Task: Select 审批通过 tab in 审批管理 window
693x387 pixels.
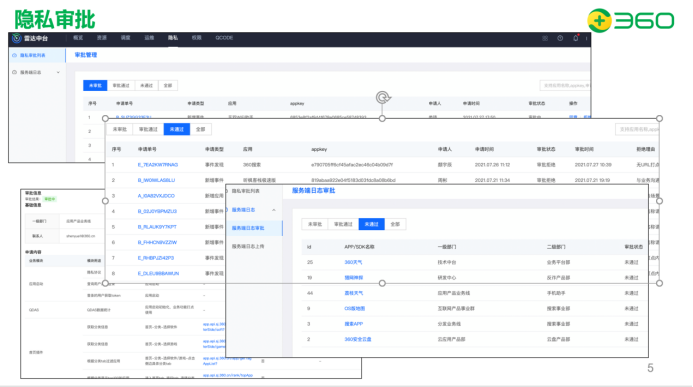Action: pyautogui.click(x=121, y=85)
